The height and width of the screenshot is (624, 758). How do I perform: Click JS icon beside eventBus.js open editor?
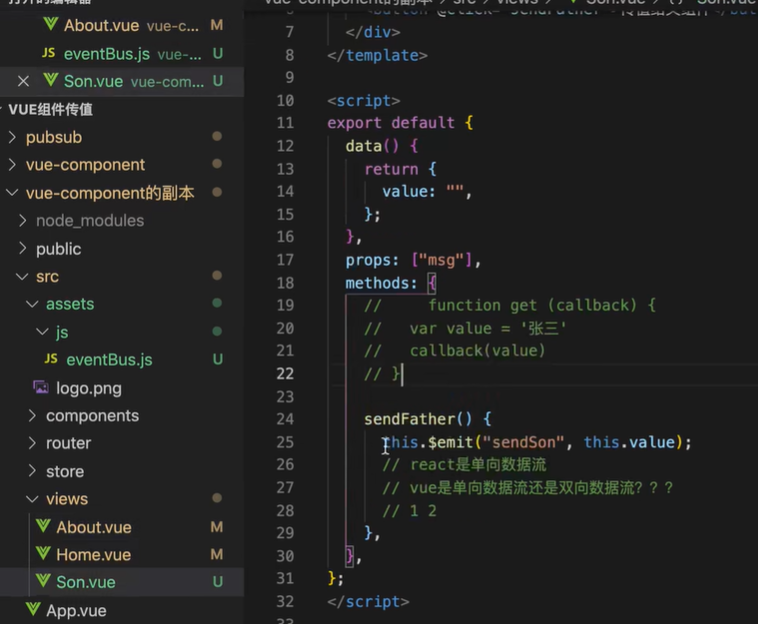[48, 53]
